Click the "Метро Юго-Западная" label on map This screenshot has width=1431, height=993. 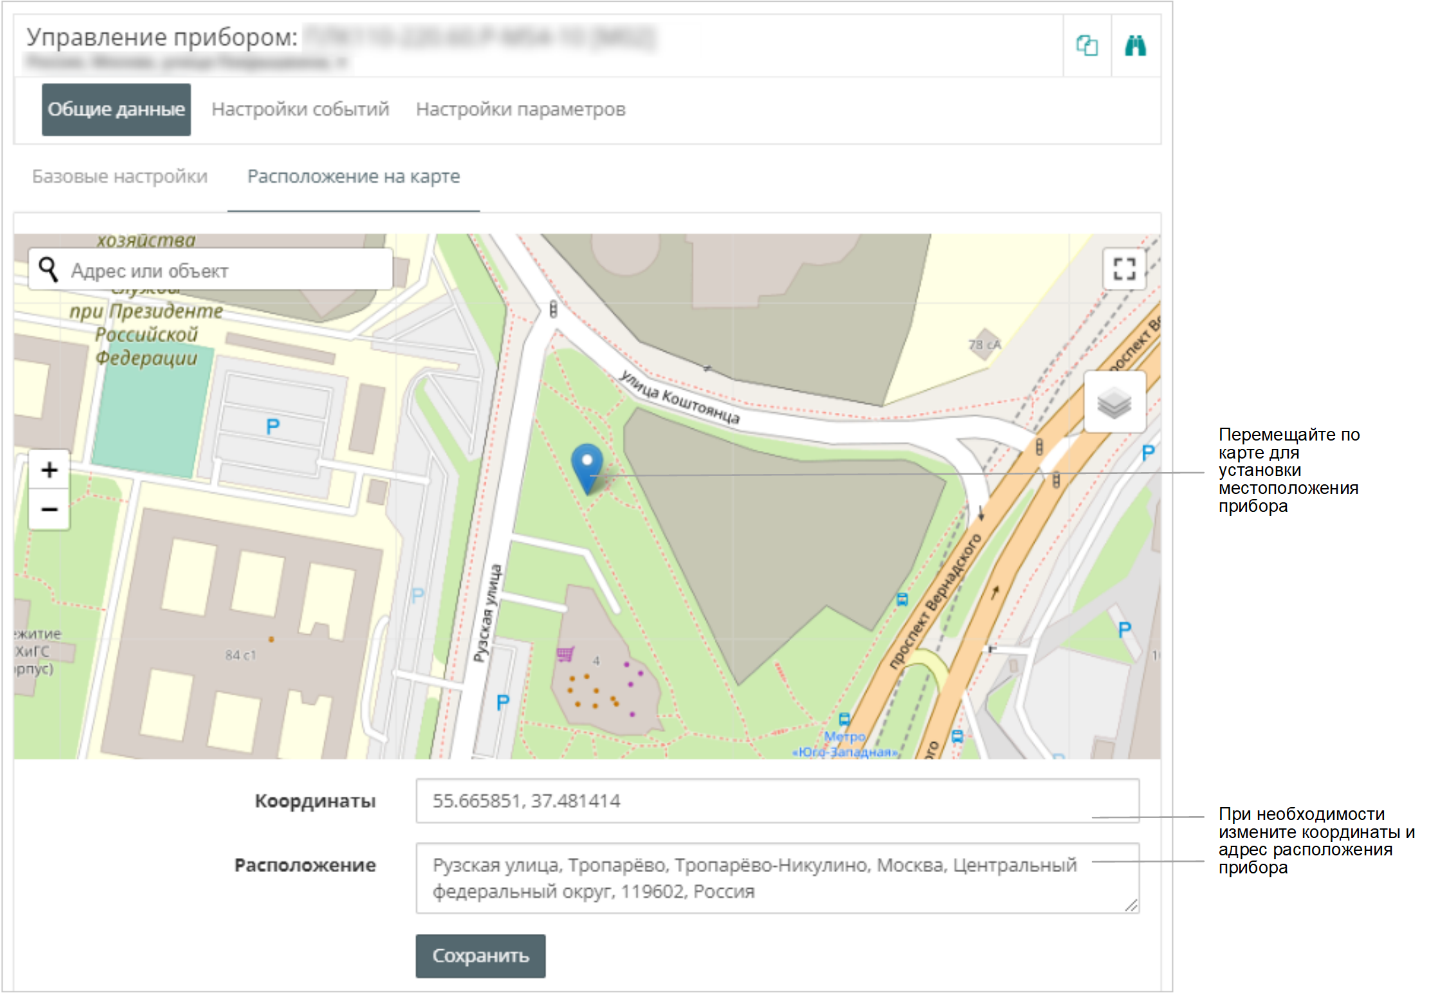coord(845,744)
